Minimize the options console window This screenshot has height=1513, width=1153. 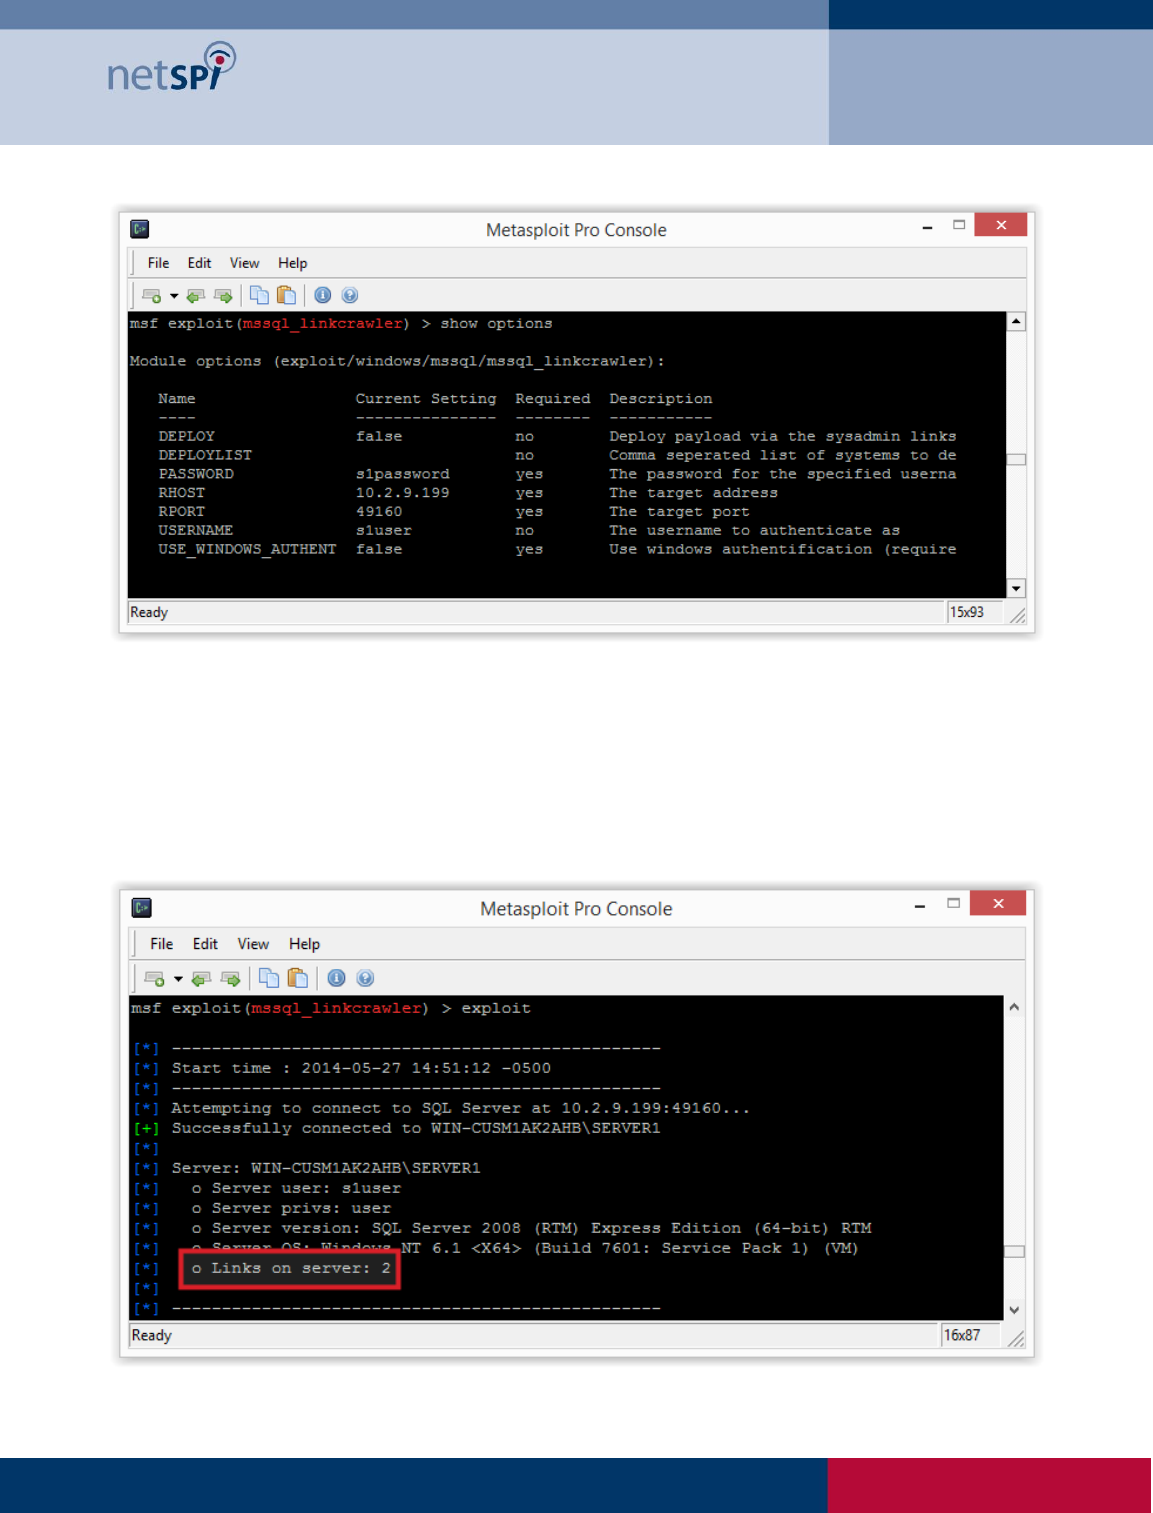927,227
